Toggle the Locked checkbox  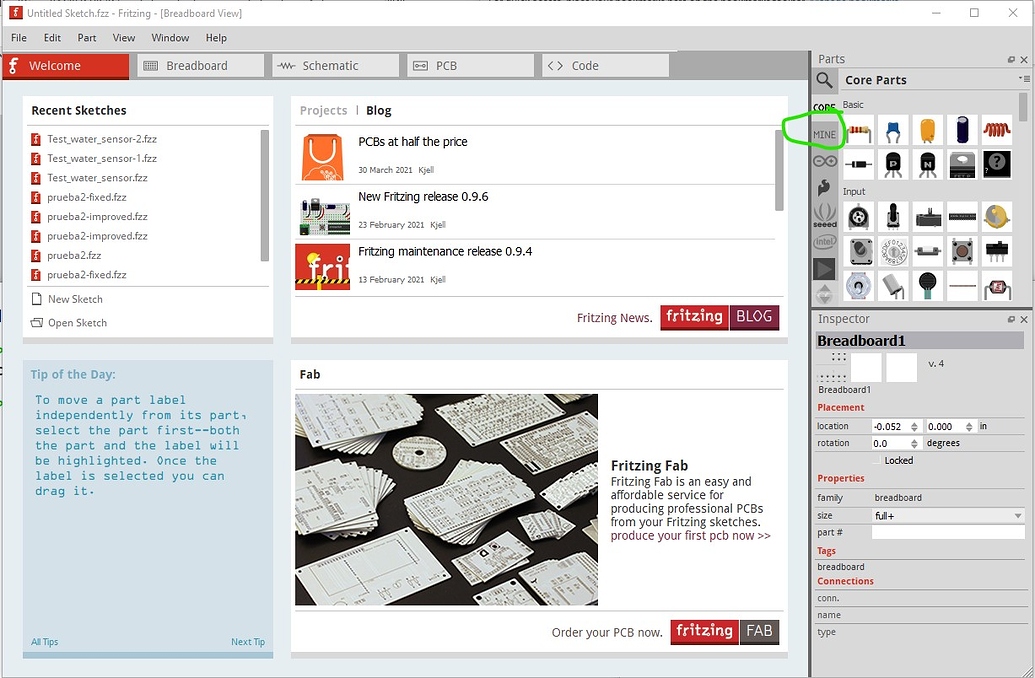point(877,460)
